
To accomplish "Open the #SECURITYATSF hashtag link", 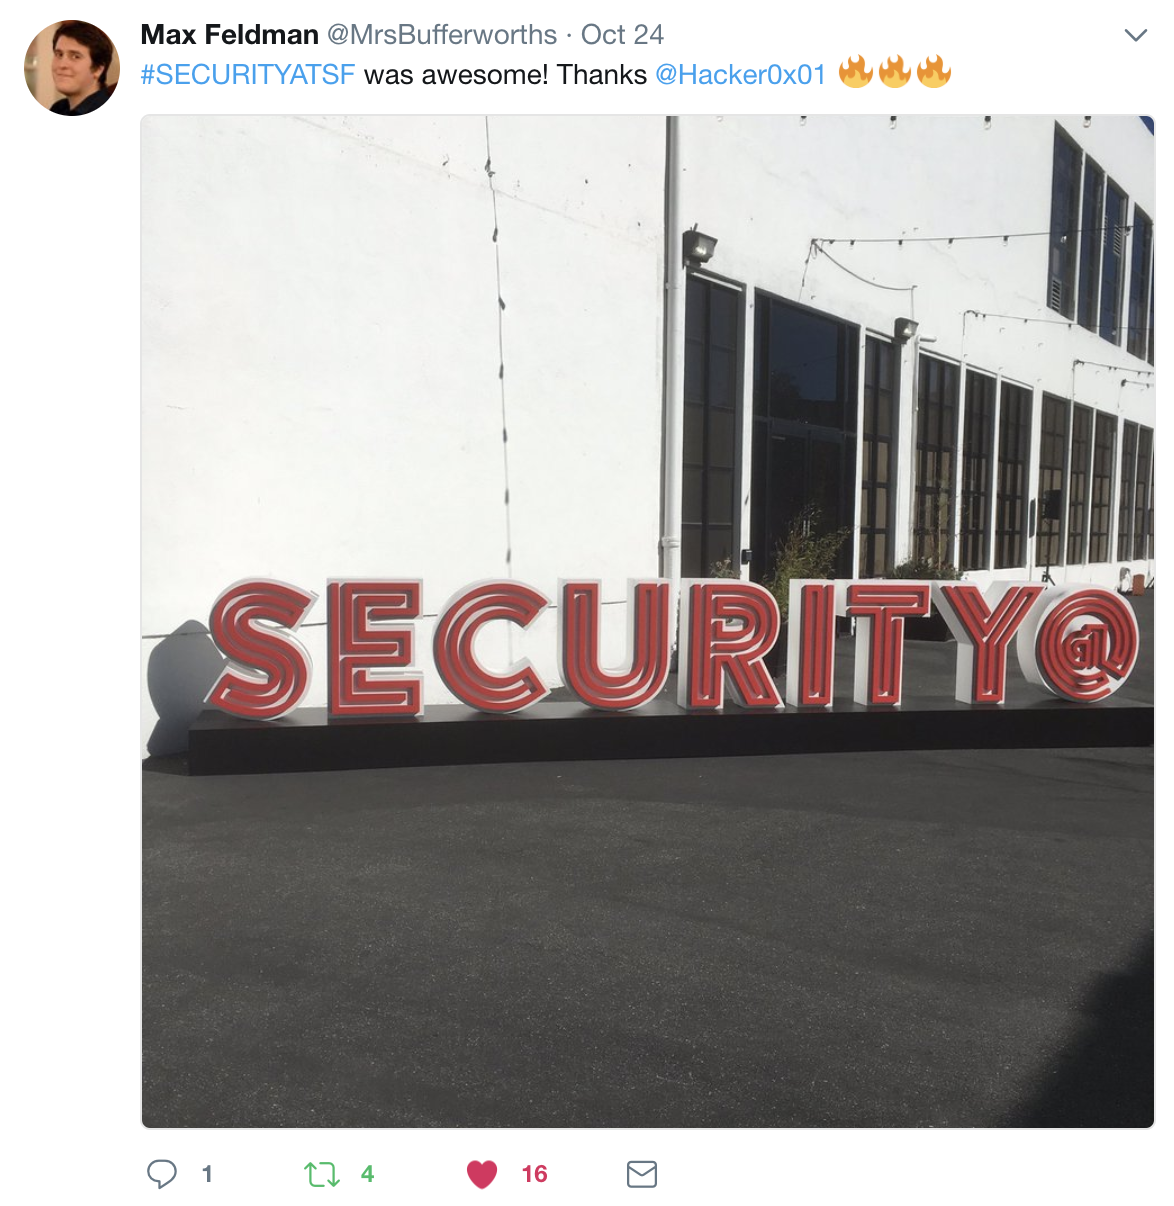I will (248, 75).
